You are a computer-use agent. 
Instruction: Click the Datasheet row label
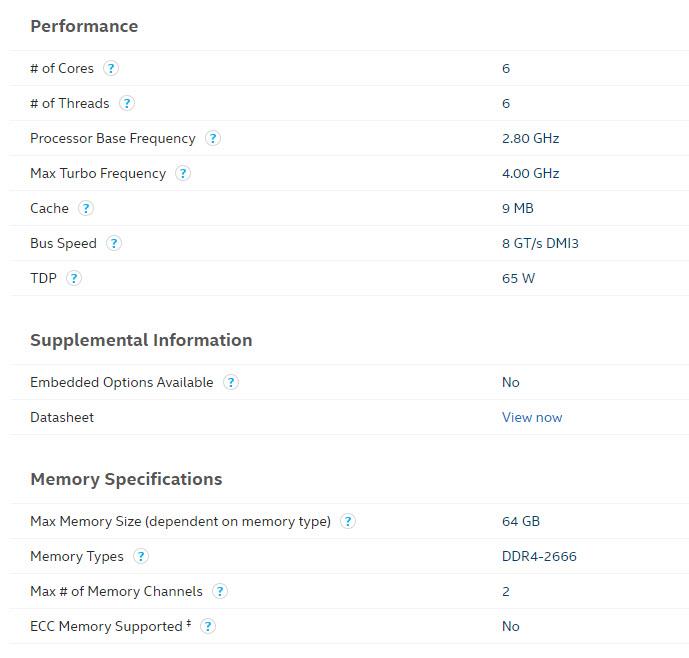point(62,417)
